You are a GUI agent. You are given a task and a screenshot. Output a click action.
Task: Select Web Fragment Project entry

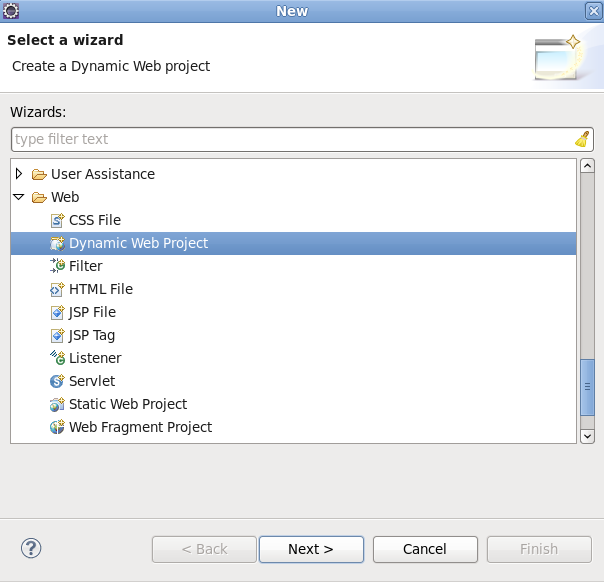click(141, 427)
